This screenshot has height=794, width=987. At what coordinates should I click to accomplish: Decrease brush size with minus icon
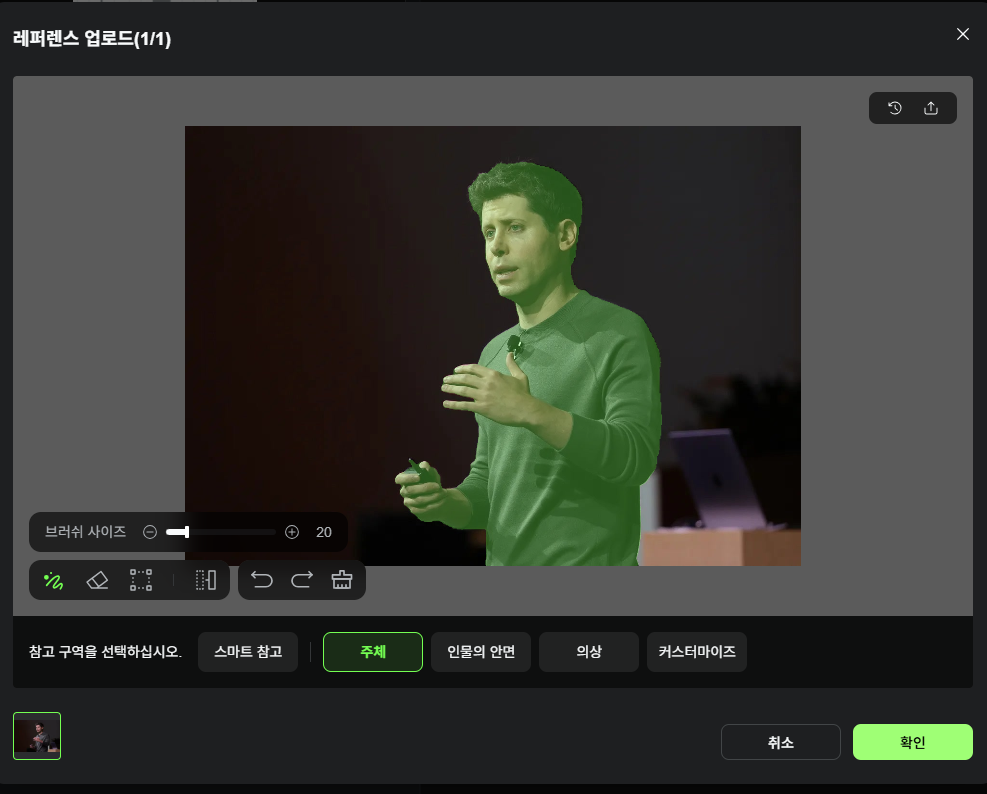pos(150,532)
